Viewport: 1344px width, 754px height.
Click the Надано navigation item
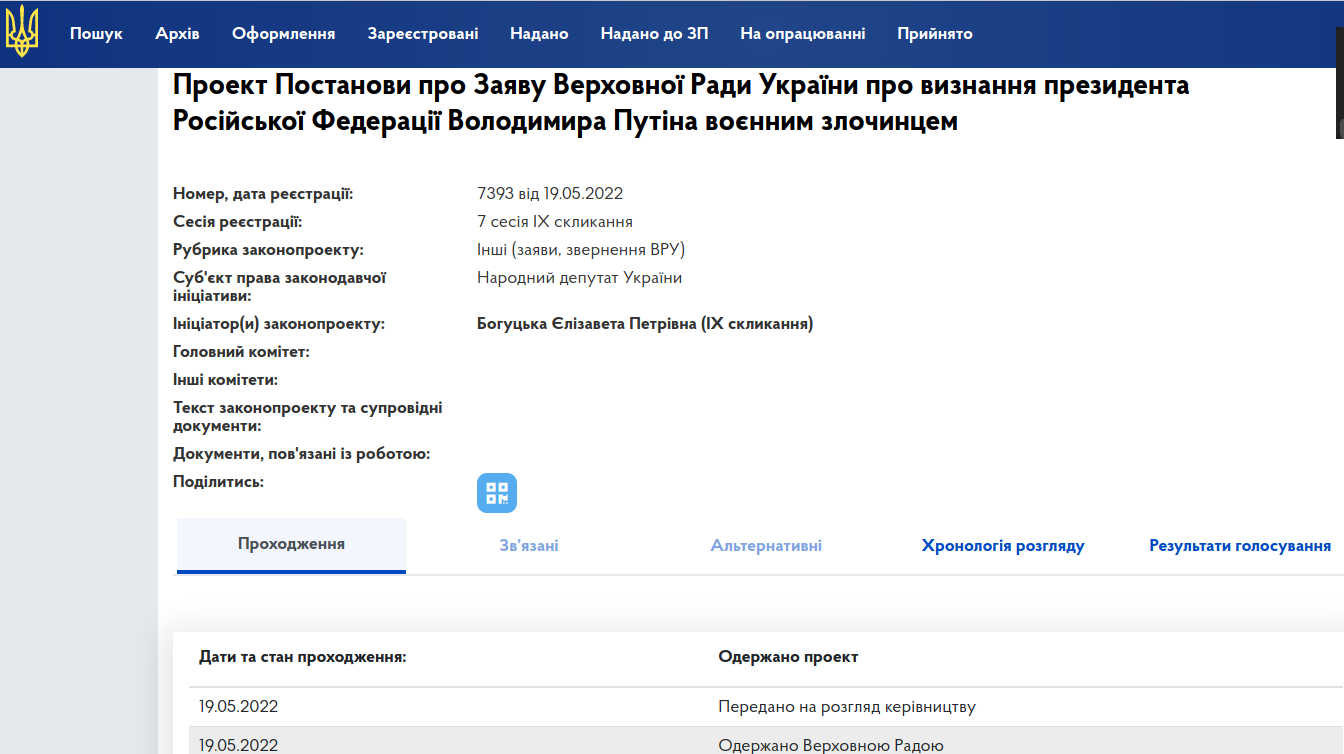coord(539,34)
